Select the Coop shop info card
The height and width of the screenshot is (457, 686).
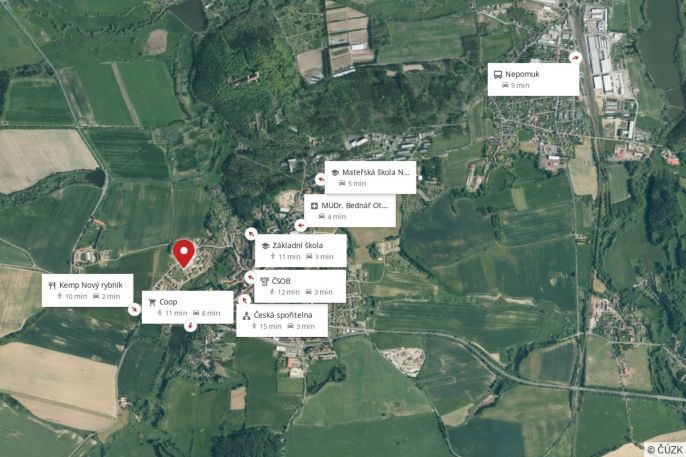tap(187, 307)
